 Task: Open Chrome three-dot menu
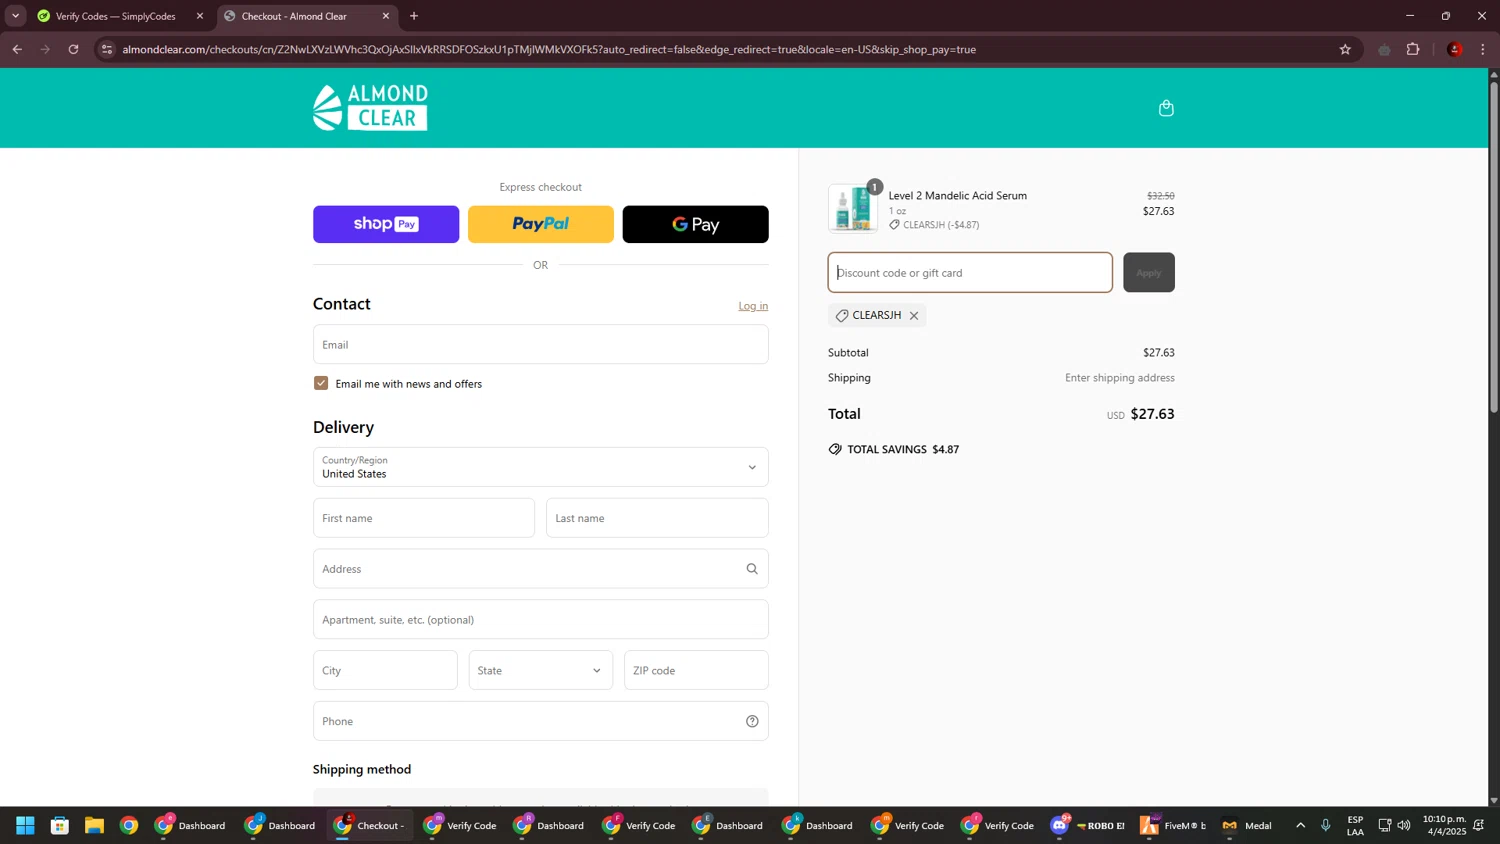[1483, 49]
